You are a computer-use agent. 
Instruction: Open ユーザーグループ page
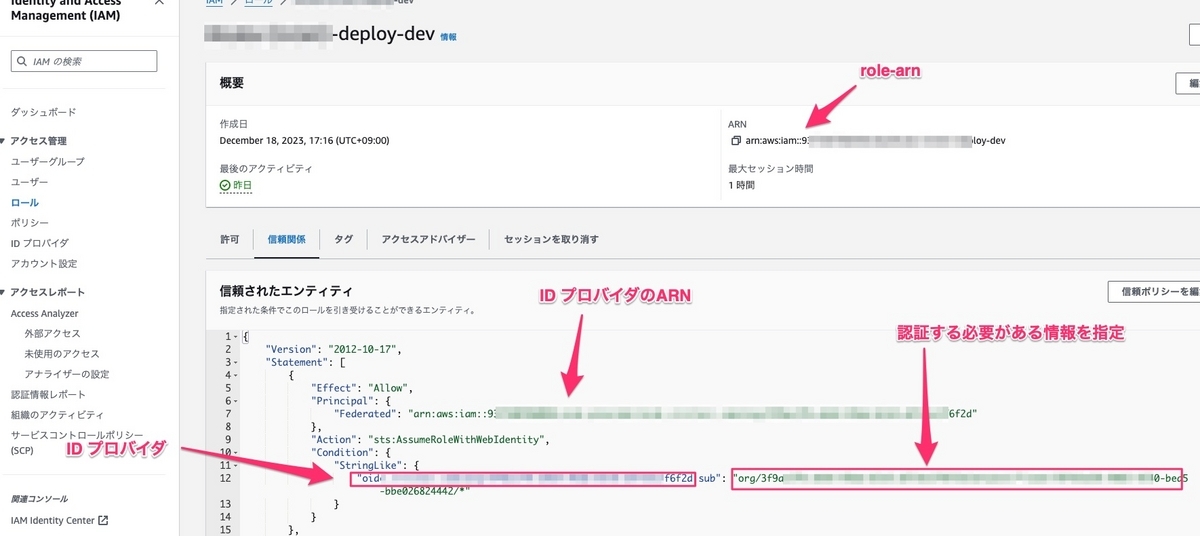47,161
